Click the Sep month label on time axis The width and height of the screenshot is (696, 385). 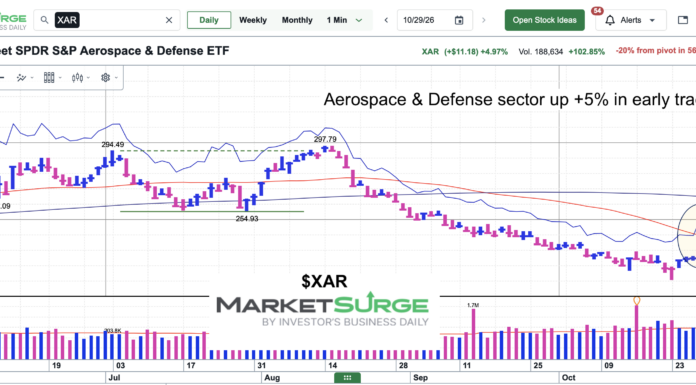[420, 377]
